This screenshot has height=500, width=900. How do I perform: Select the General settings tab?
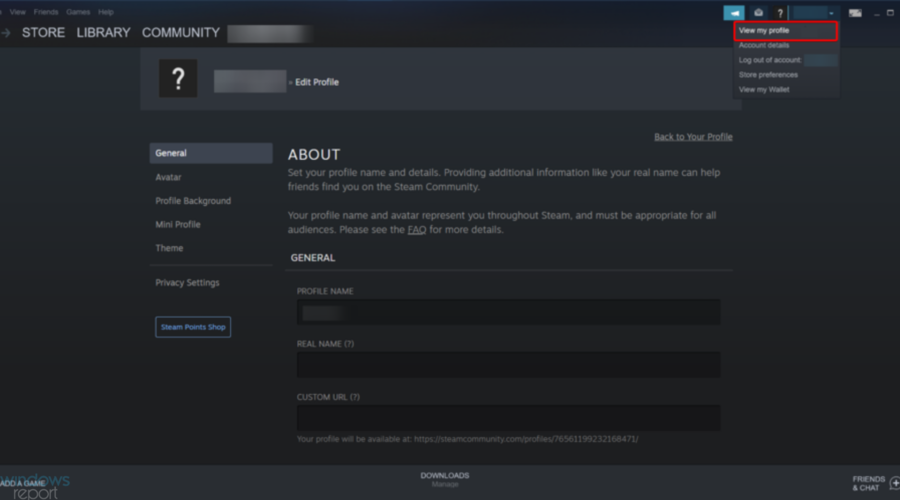(211, 153)
